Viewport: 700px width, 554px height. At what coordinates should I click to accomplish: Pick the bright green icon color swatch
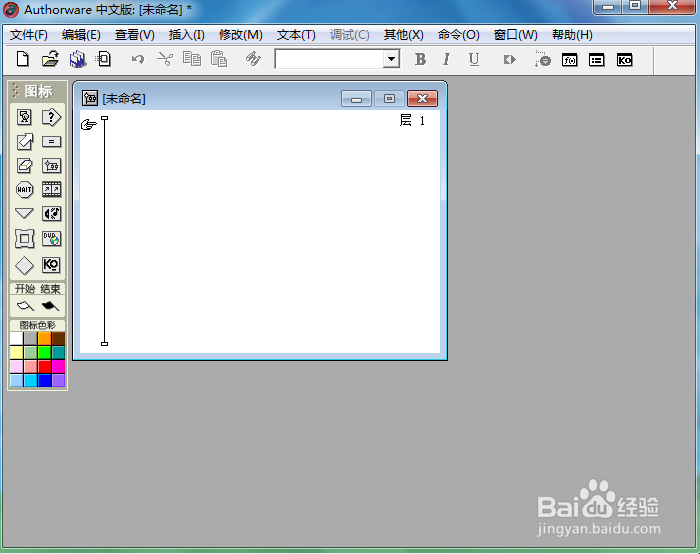click(44, 353)
